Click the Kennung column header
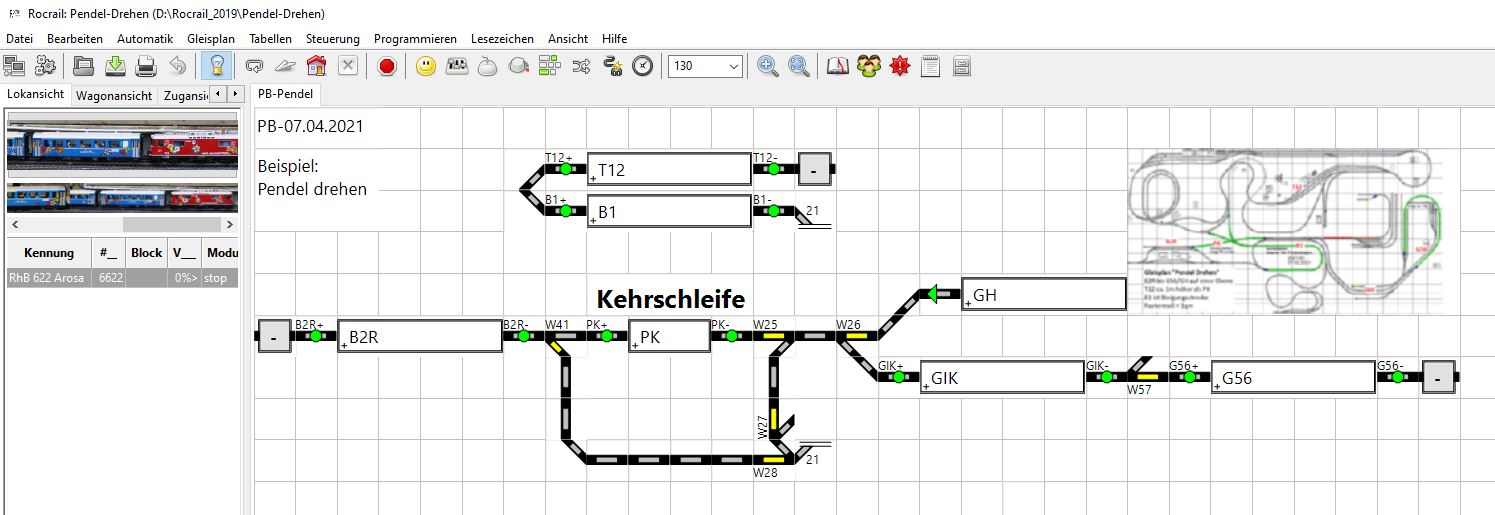 click(x=49, y=253)
